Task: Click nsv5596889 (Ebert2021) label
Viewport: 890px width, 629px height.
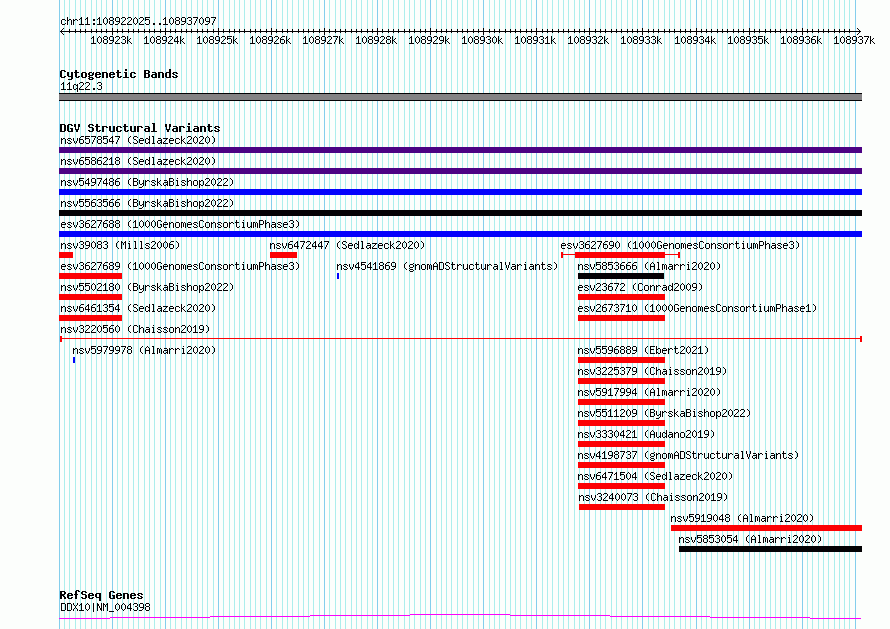Action: point(643,350)
